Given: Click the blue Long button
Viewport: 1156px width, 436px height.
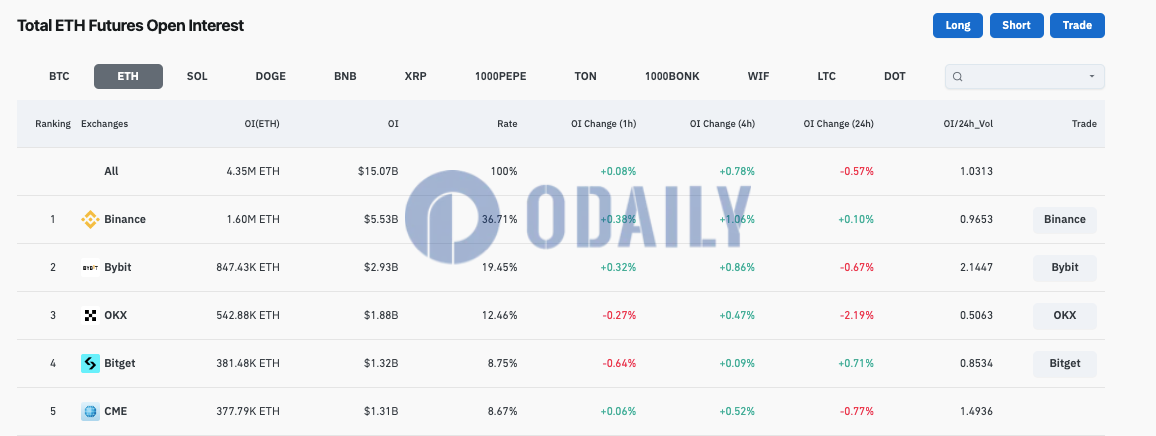Looking at the screenshot, I should click(958, 25).
